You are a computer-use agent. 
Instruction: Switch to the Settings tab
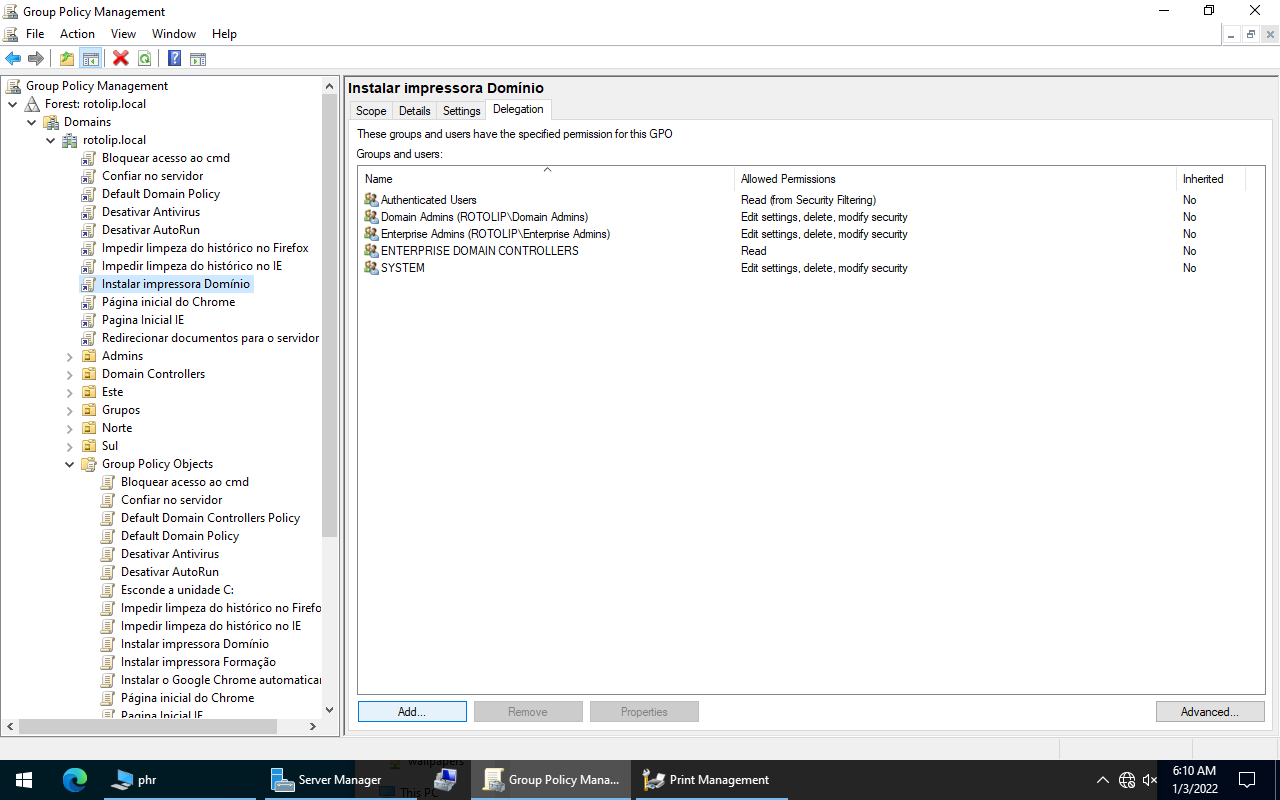(461, 111)
